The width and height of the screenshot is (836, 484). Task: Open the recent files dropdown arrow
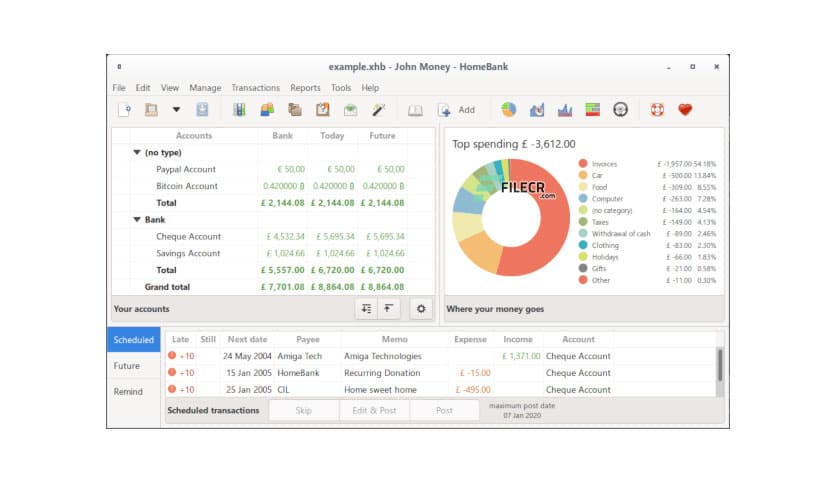coord(176,110)
